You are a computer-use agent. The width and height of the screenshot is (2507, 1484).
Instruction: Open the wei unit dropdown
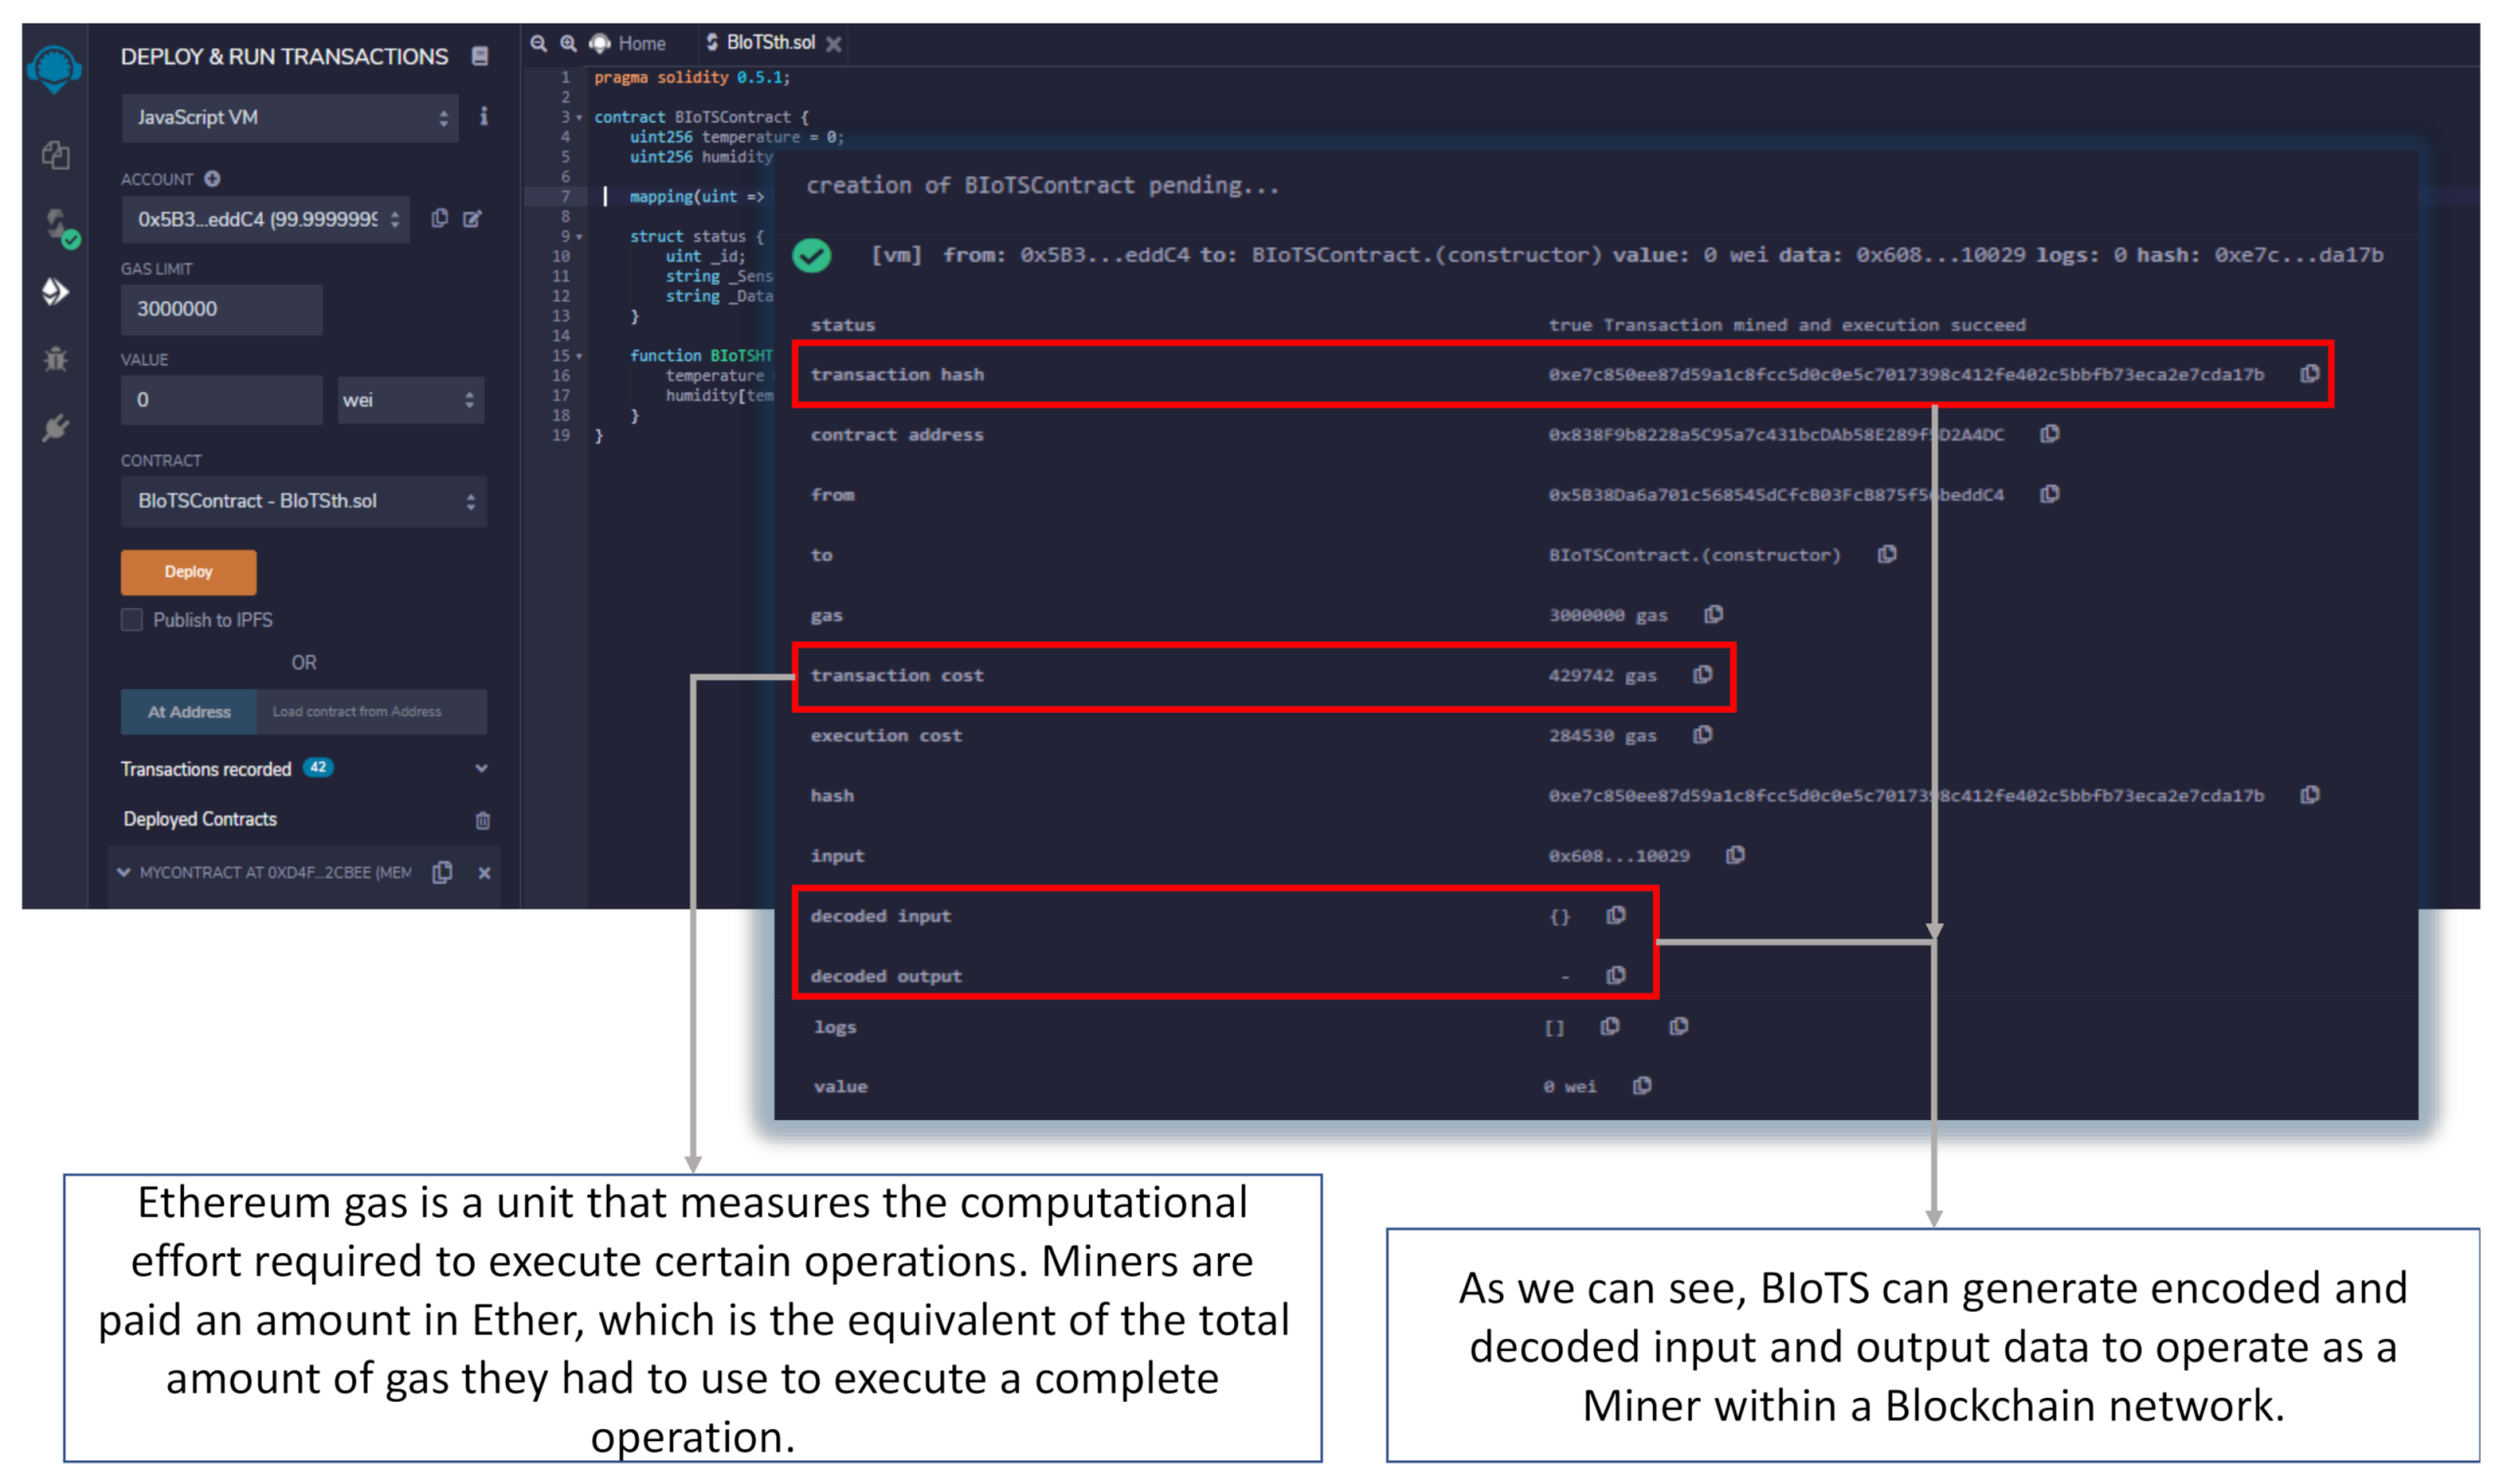tap(410, 400)
